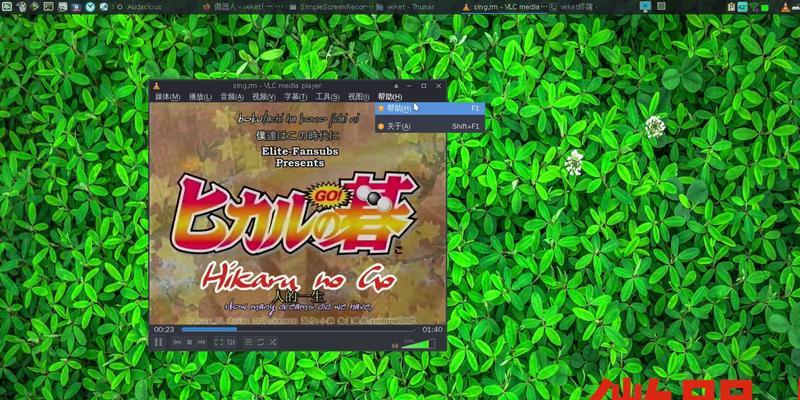Viewport: 800px width, 400px height.
Task: Click the round clock launcher icon
Action: pyautogui.click(x=90, y=7)
